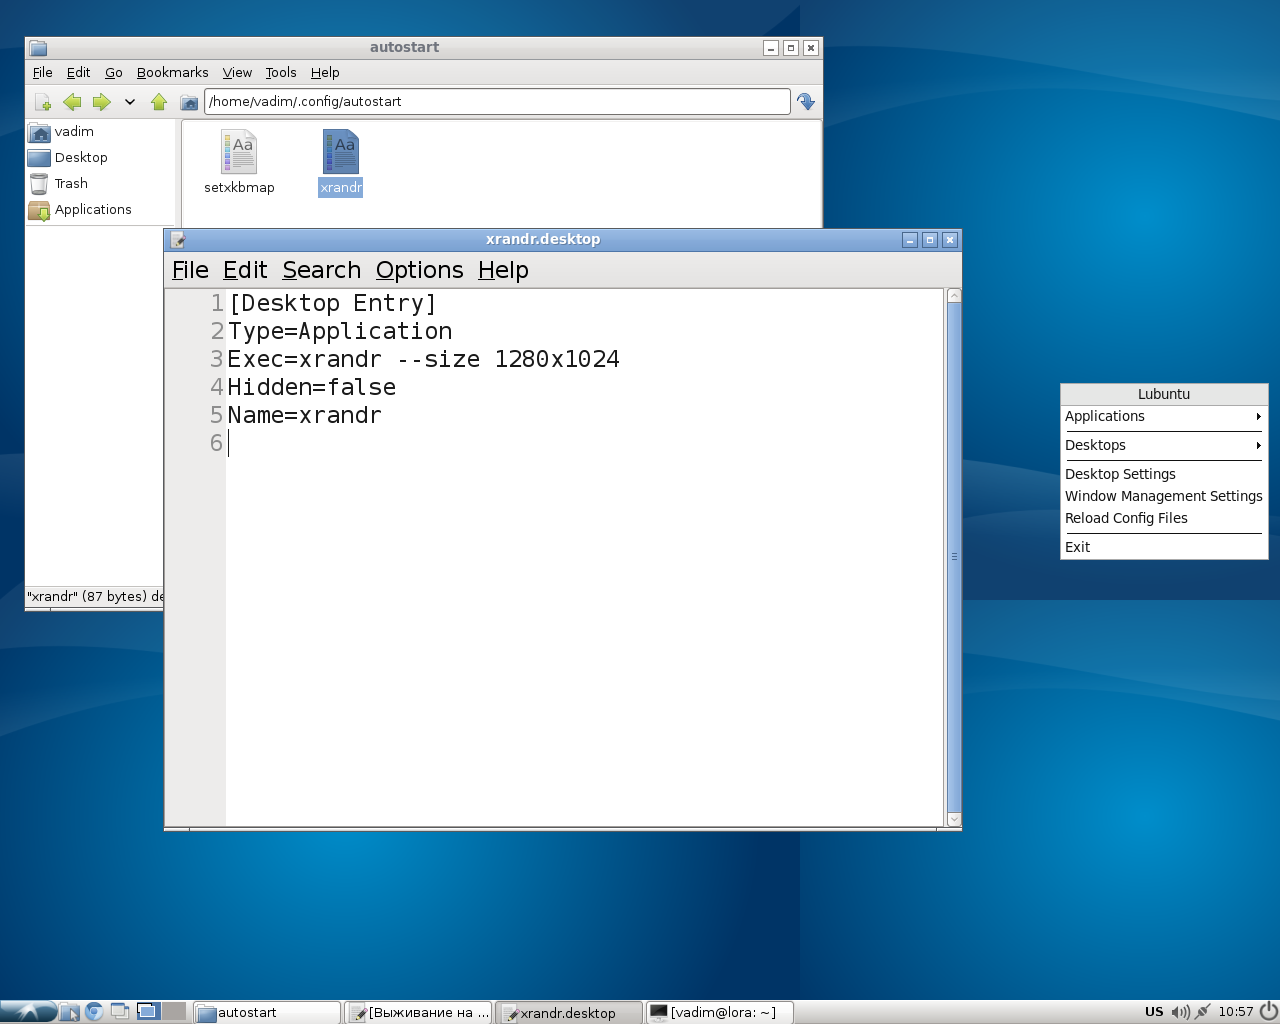The height and width of the screenshot is (1024, 1280).
Task: Open the Help menu in autostart window
Action: pos(325,73)
